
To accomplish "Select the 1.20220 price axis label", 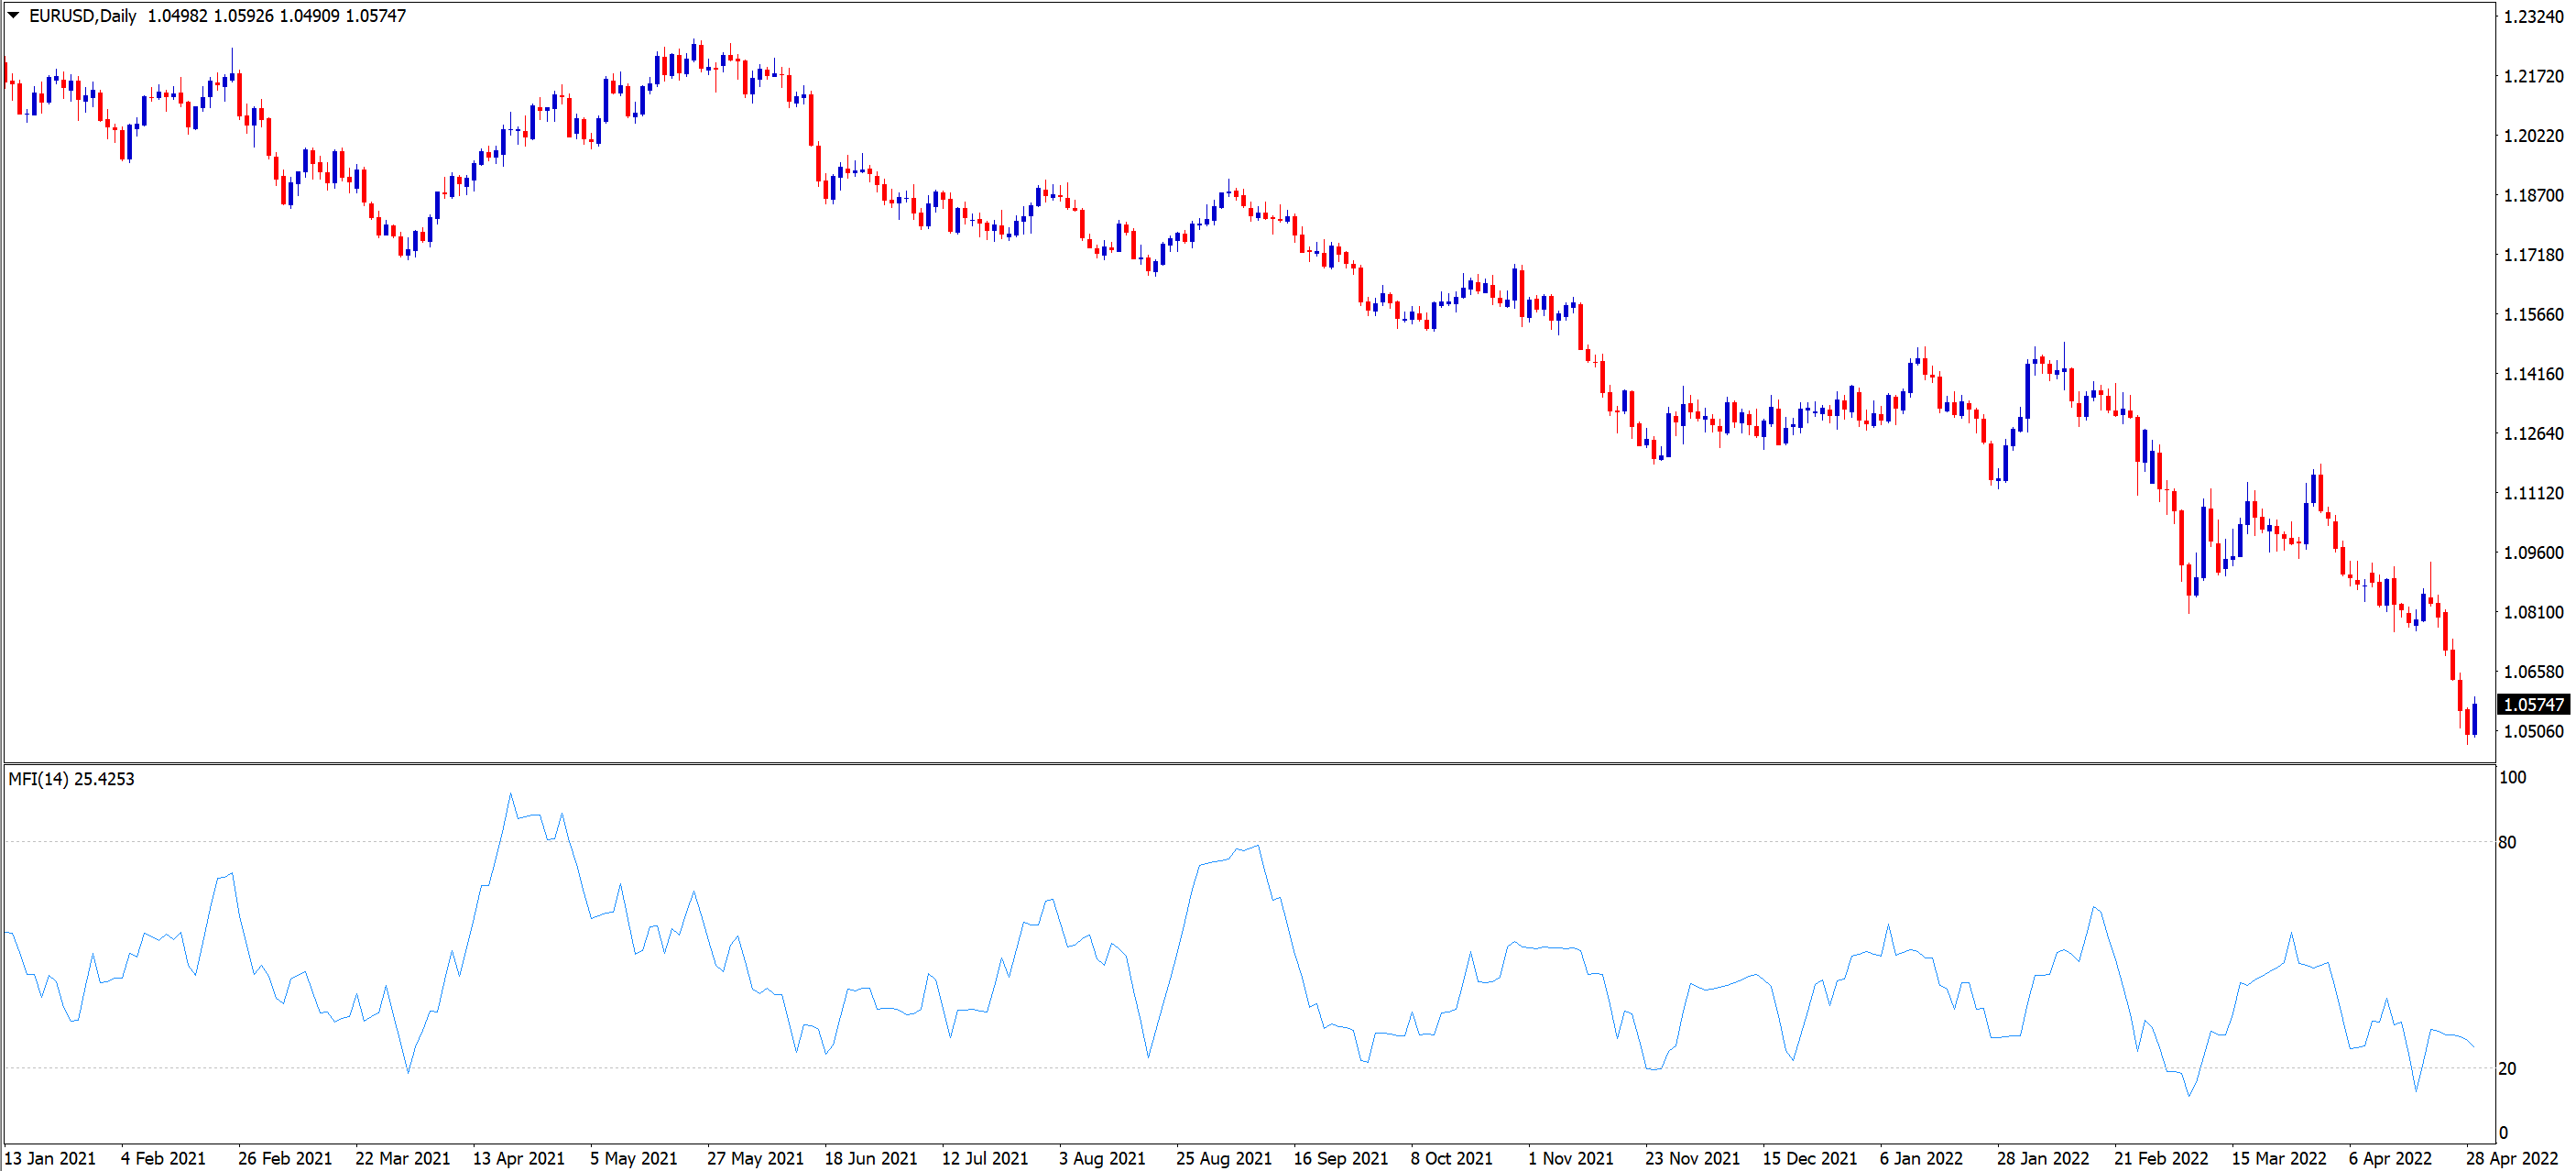I will [2533, 136].
